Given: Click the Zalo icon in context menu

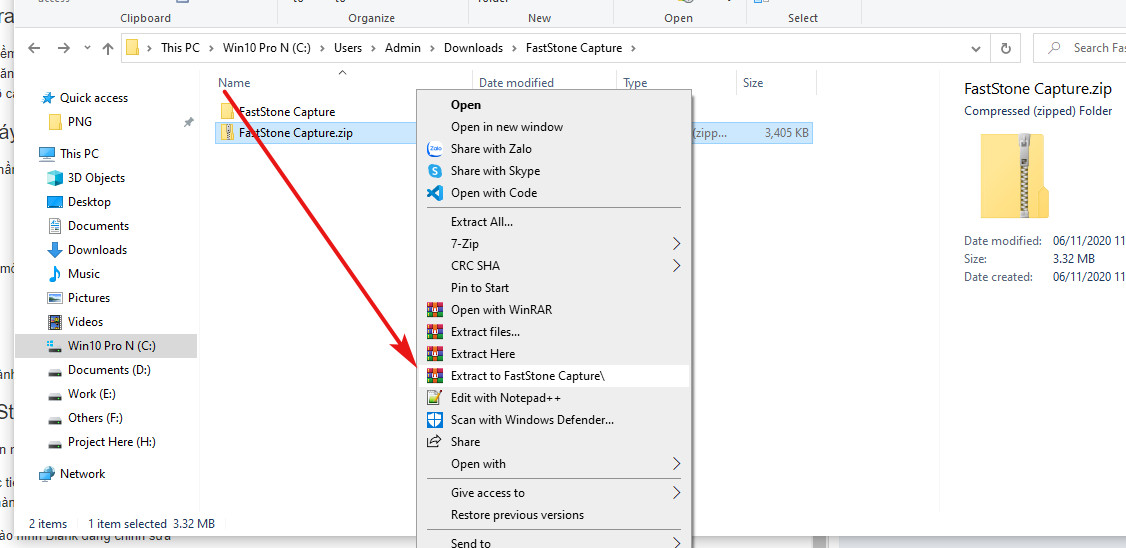Looking at the screenshot, I should tap(435, 149).
